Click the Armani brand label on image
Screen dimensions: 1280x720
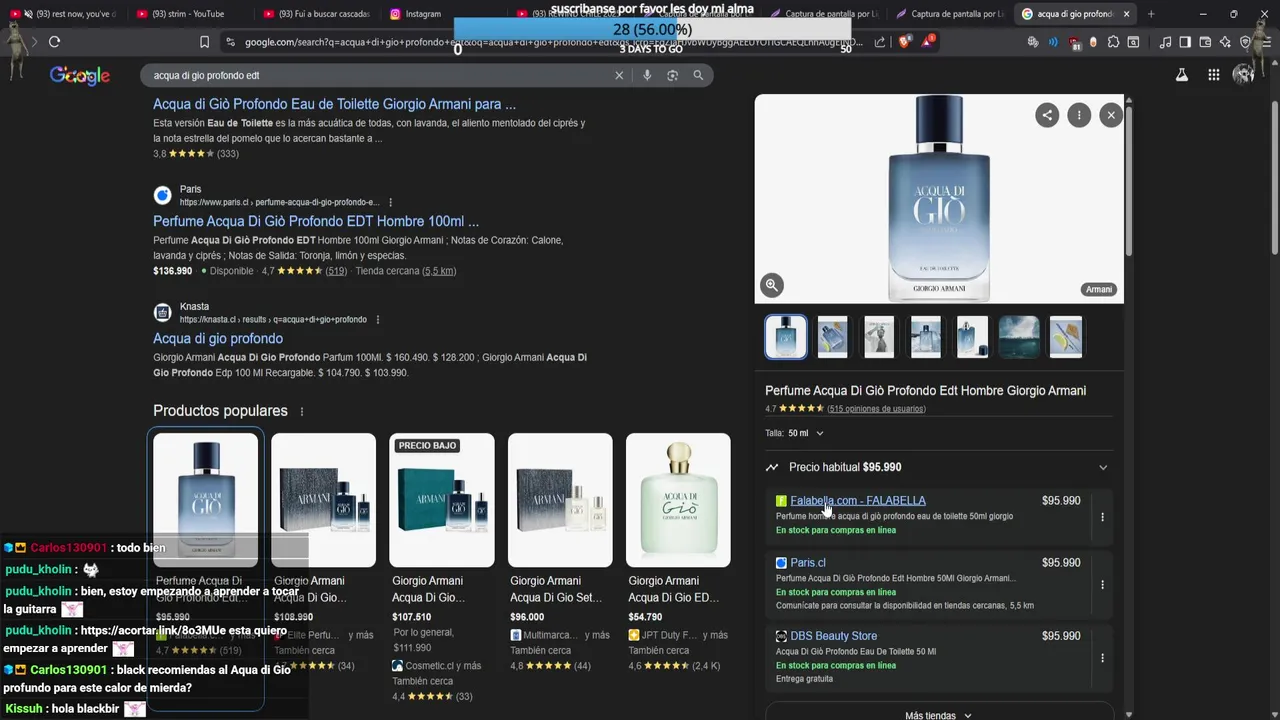coord(1099,289)
